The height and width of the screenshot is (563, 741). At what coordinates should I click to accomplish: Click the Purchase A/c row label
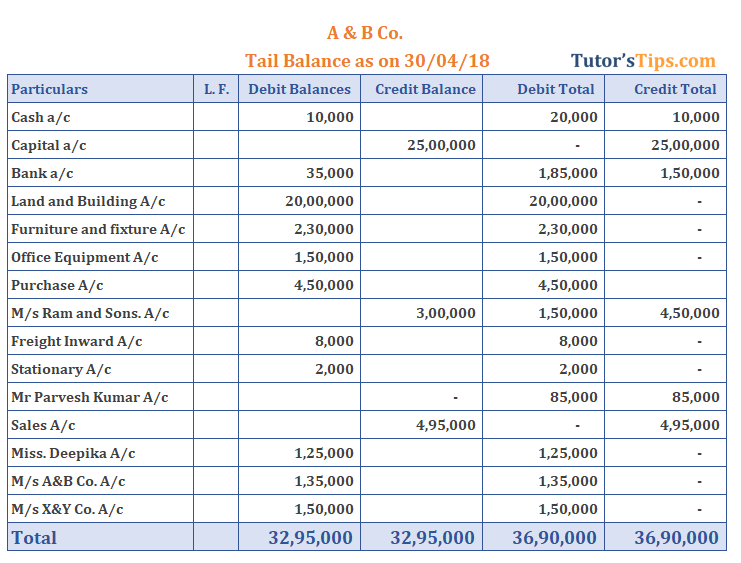point(57,286)
